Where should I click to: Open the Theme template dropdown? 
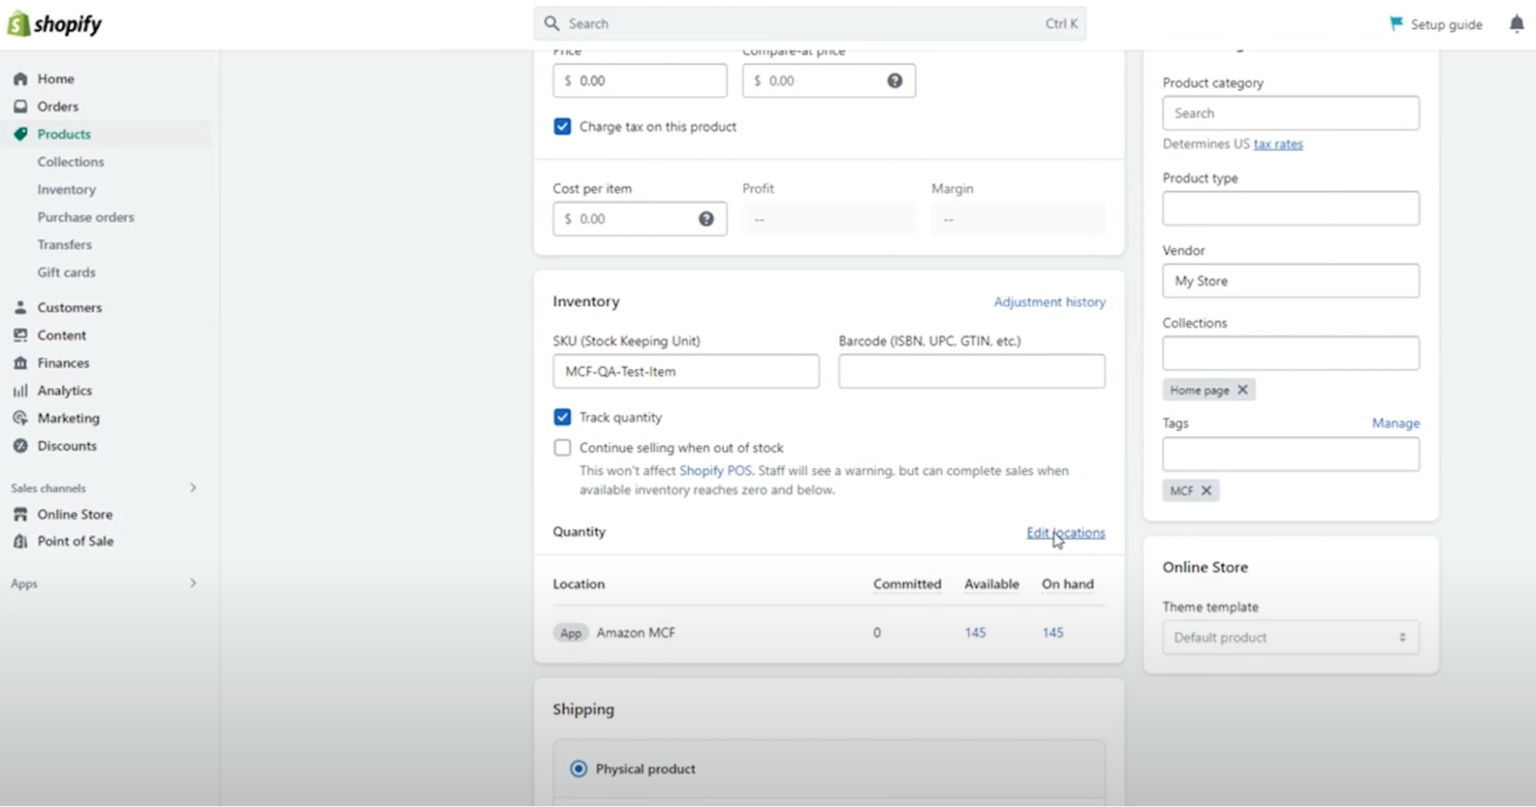(x=1290, y=637)
